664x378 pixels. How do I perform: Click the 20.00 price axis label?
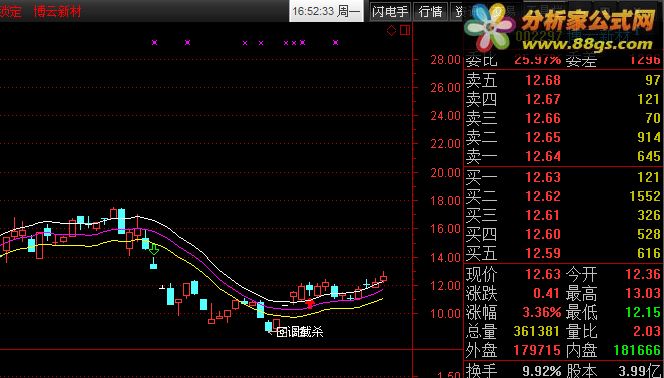pos(445,172)
